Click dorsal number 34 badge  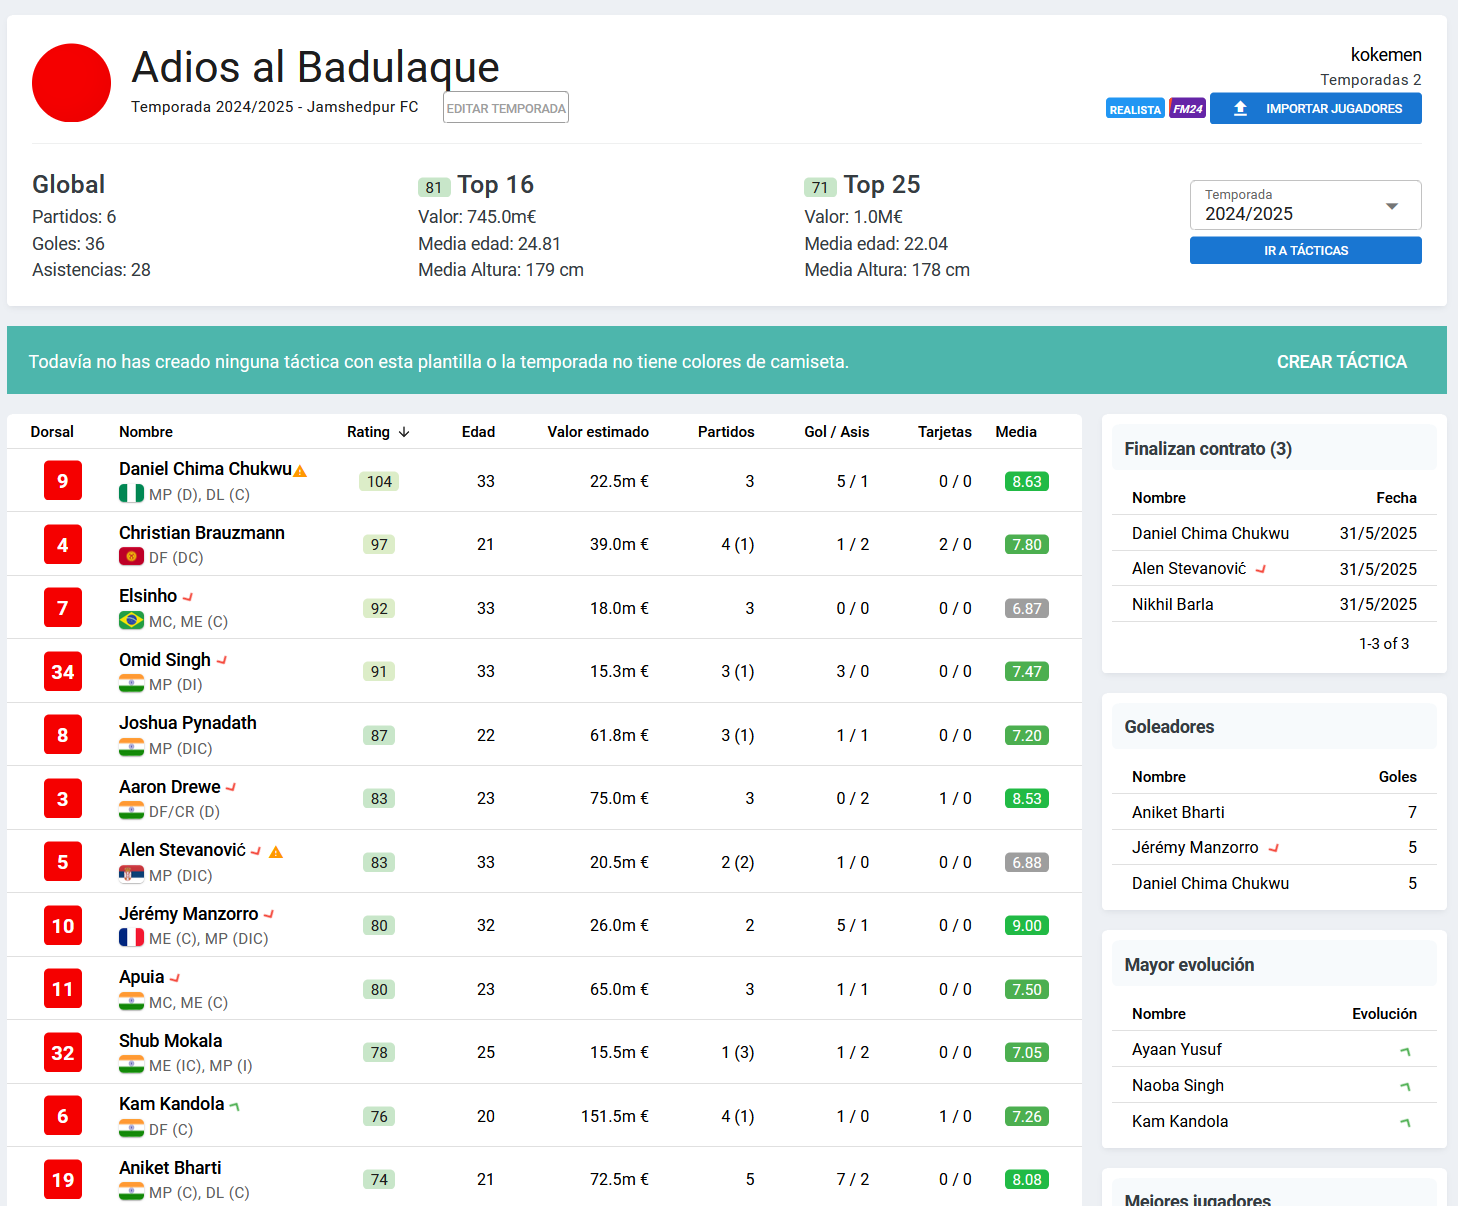[63, 671]
